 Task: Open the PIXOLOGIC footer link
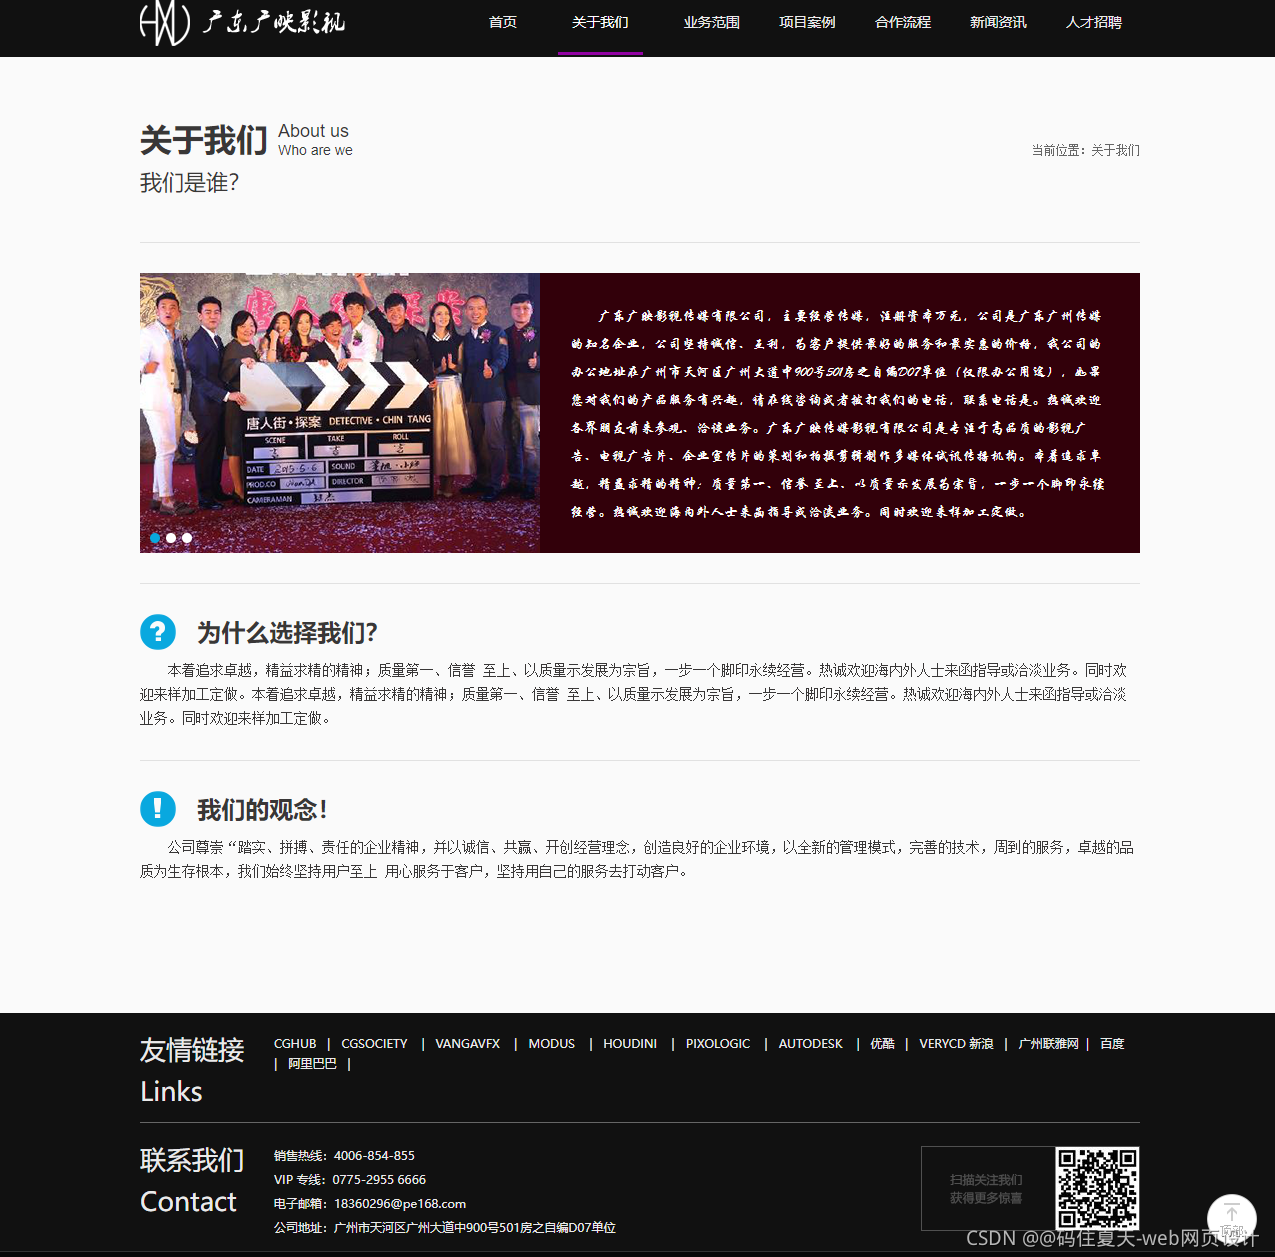[718, 1043]
